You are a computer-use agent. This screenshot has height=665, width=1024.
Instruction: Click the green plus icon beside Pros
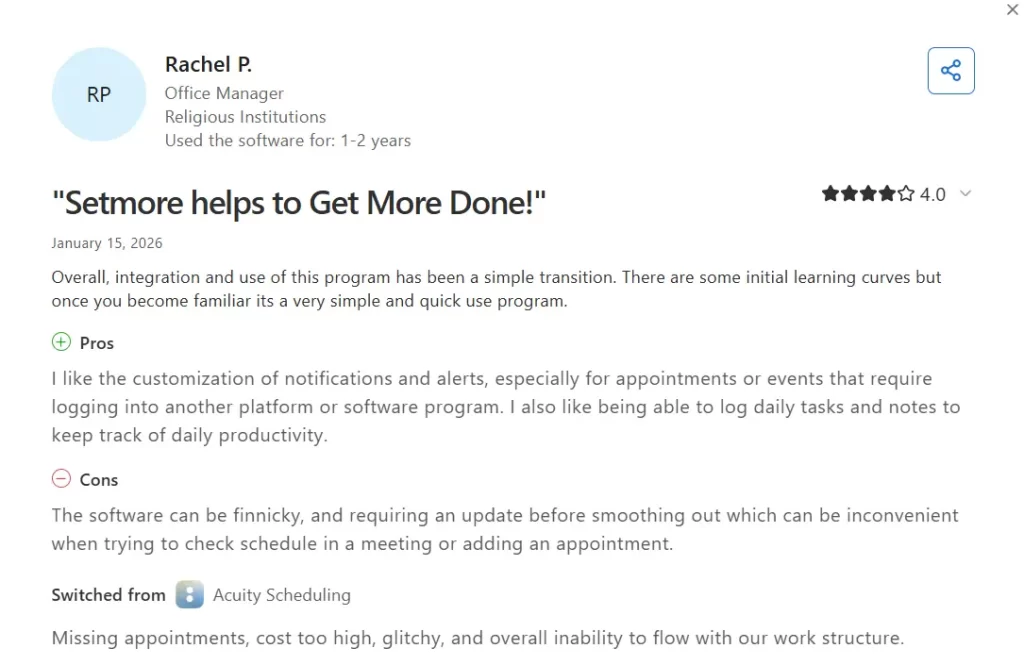(x=61, y=342)
